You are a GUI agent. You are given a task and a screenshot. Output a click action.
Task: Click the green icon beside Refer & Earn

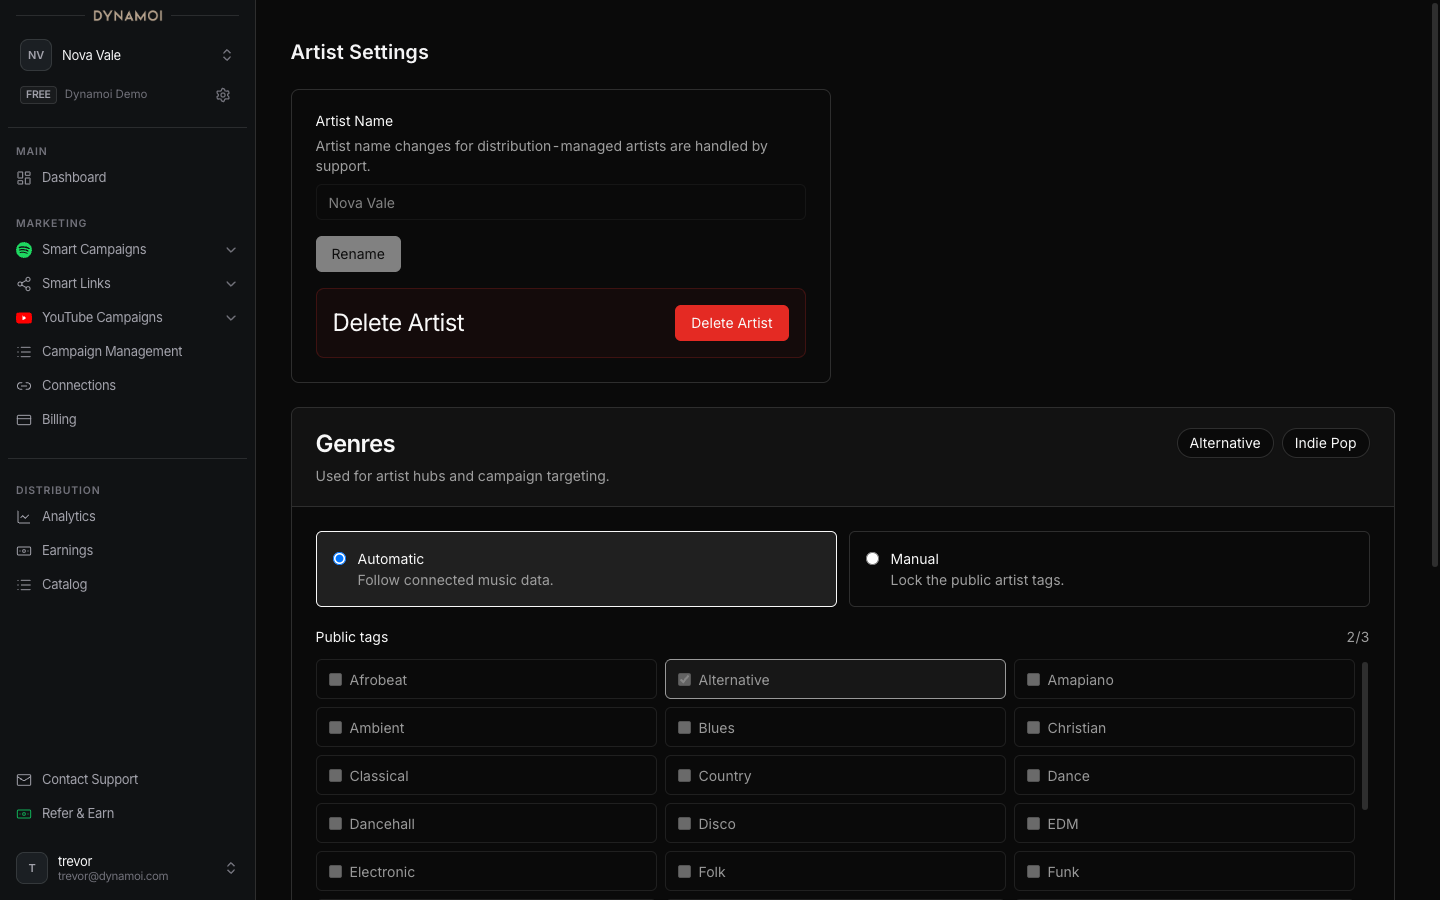click(24, 814)
